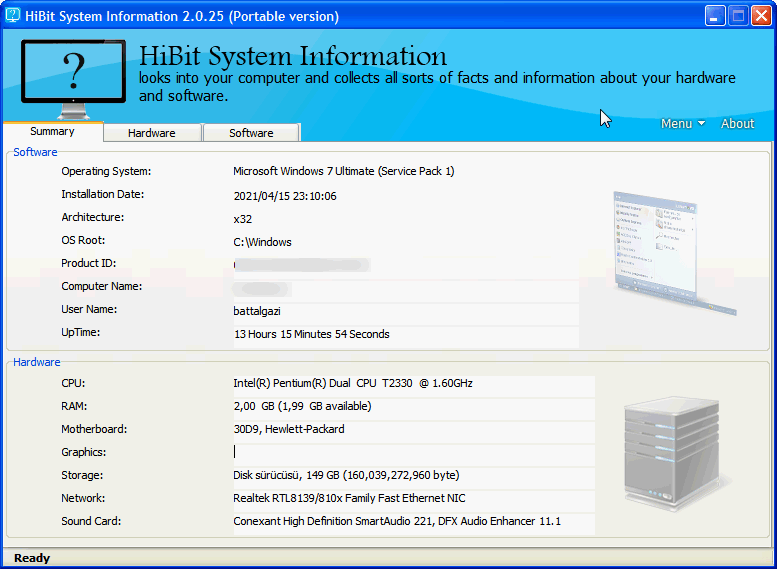Click the CPU: label
Image resolution: width=777 pixels, height=569 pixels.
click(73, 383)
